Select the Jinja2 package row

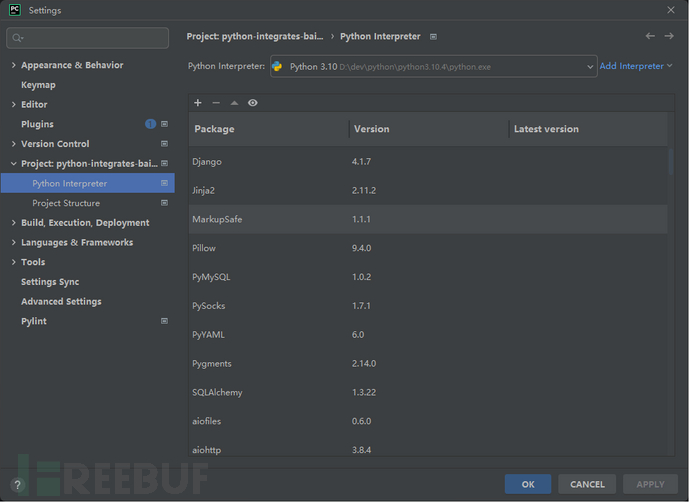428,190
